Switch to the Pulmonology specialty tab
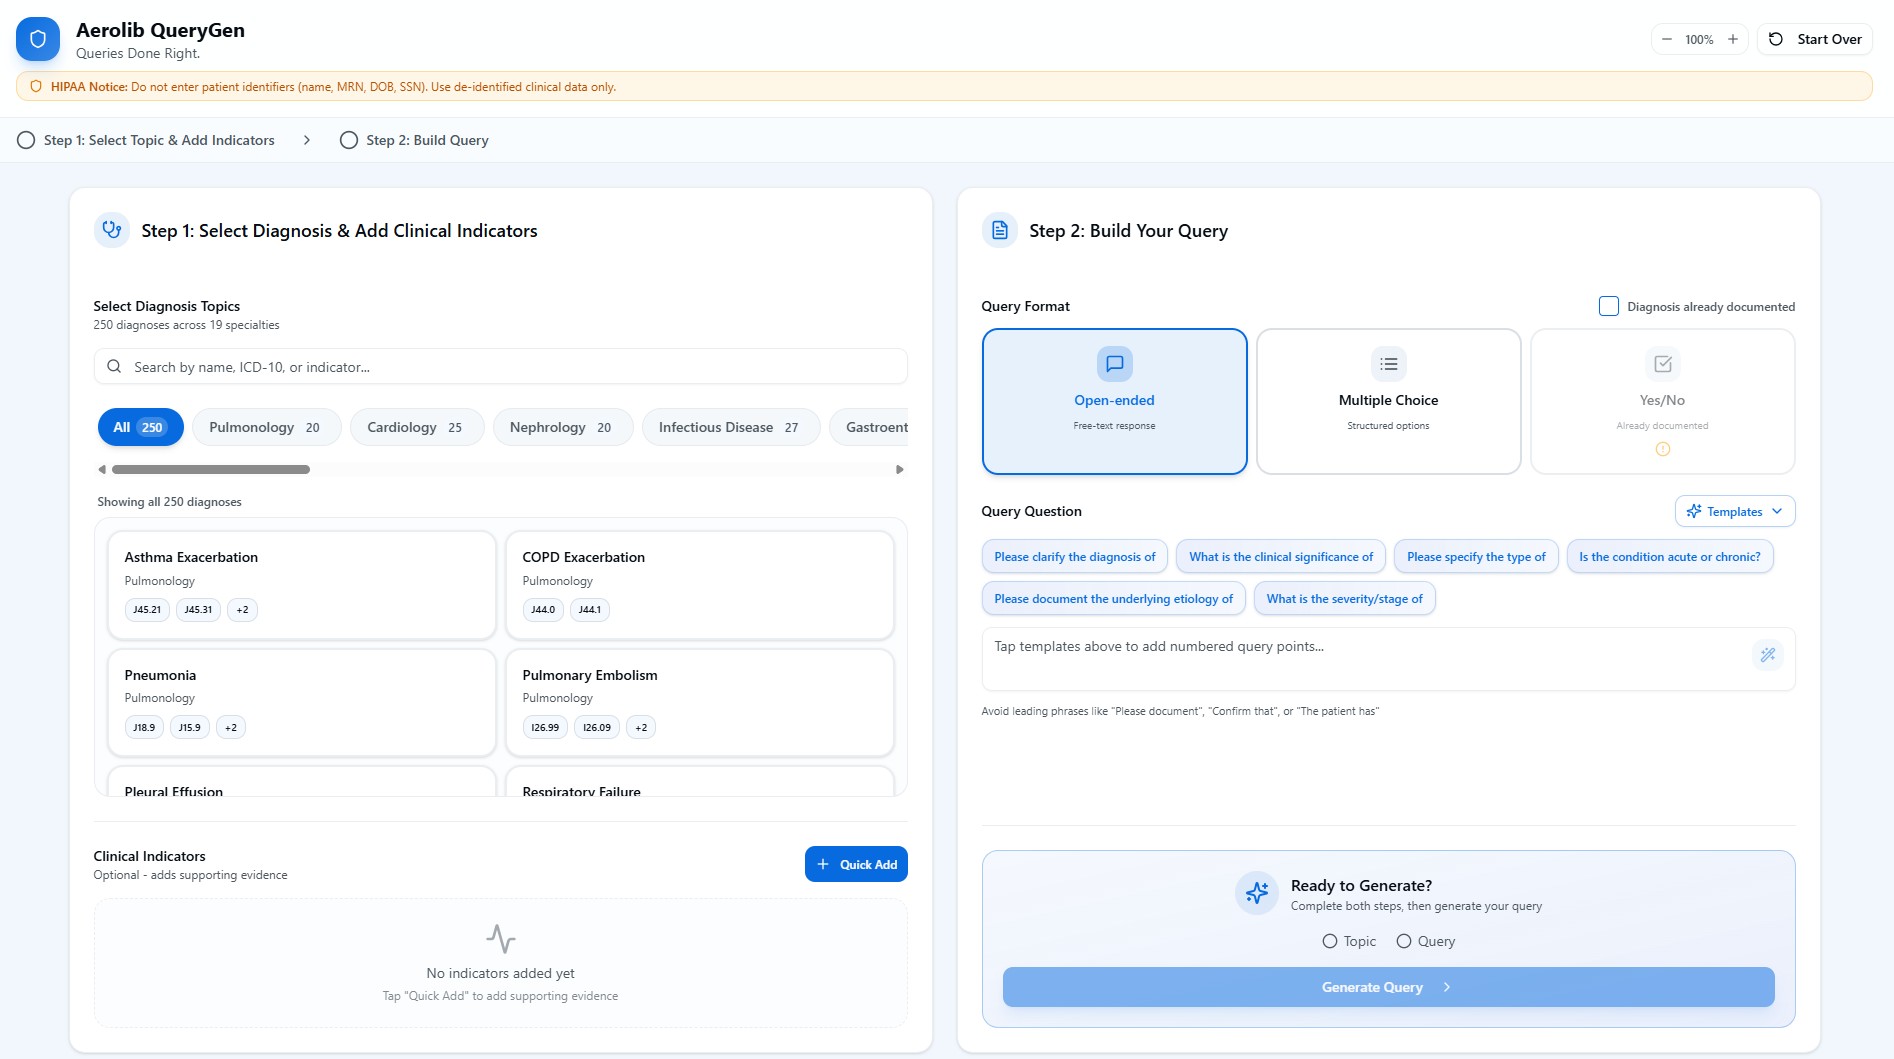The width and height of the screenshot is (1894, 1059). pyautogui.click(x=264, y=427)
